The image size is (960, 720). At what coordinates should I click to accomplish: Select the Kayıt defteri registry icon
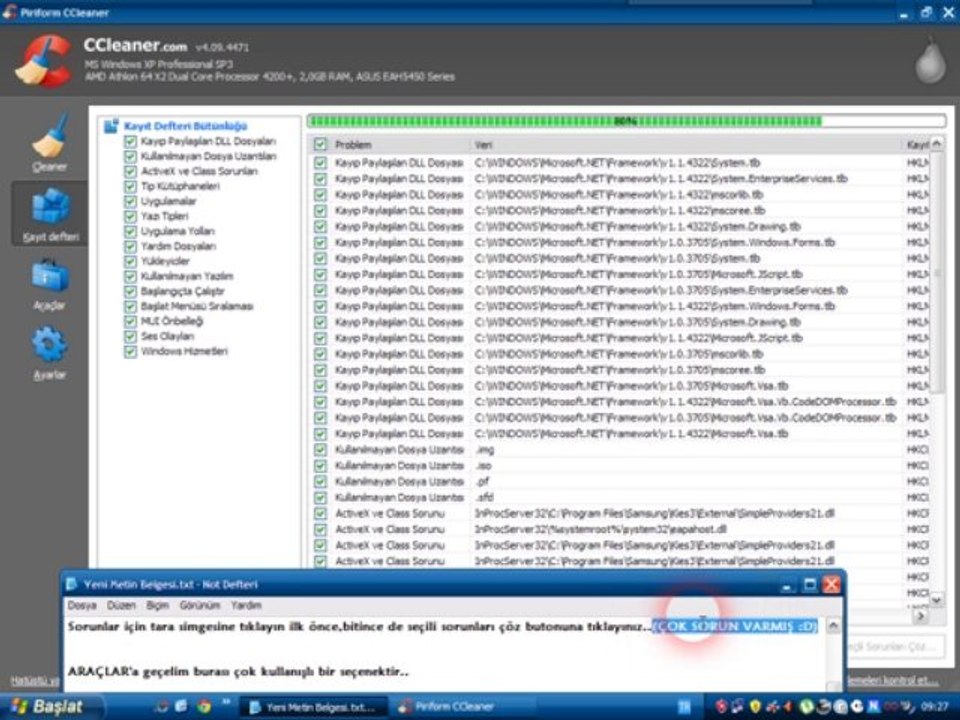50,214
